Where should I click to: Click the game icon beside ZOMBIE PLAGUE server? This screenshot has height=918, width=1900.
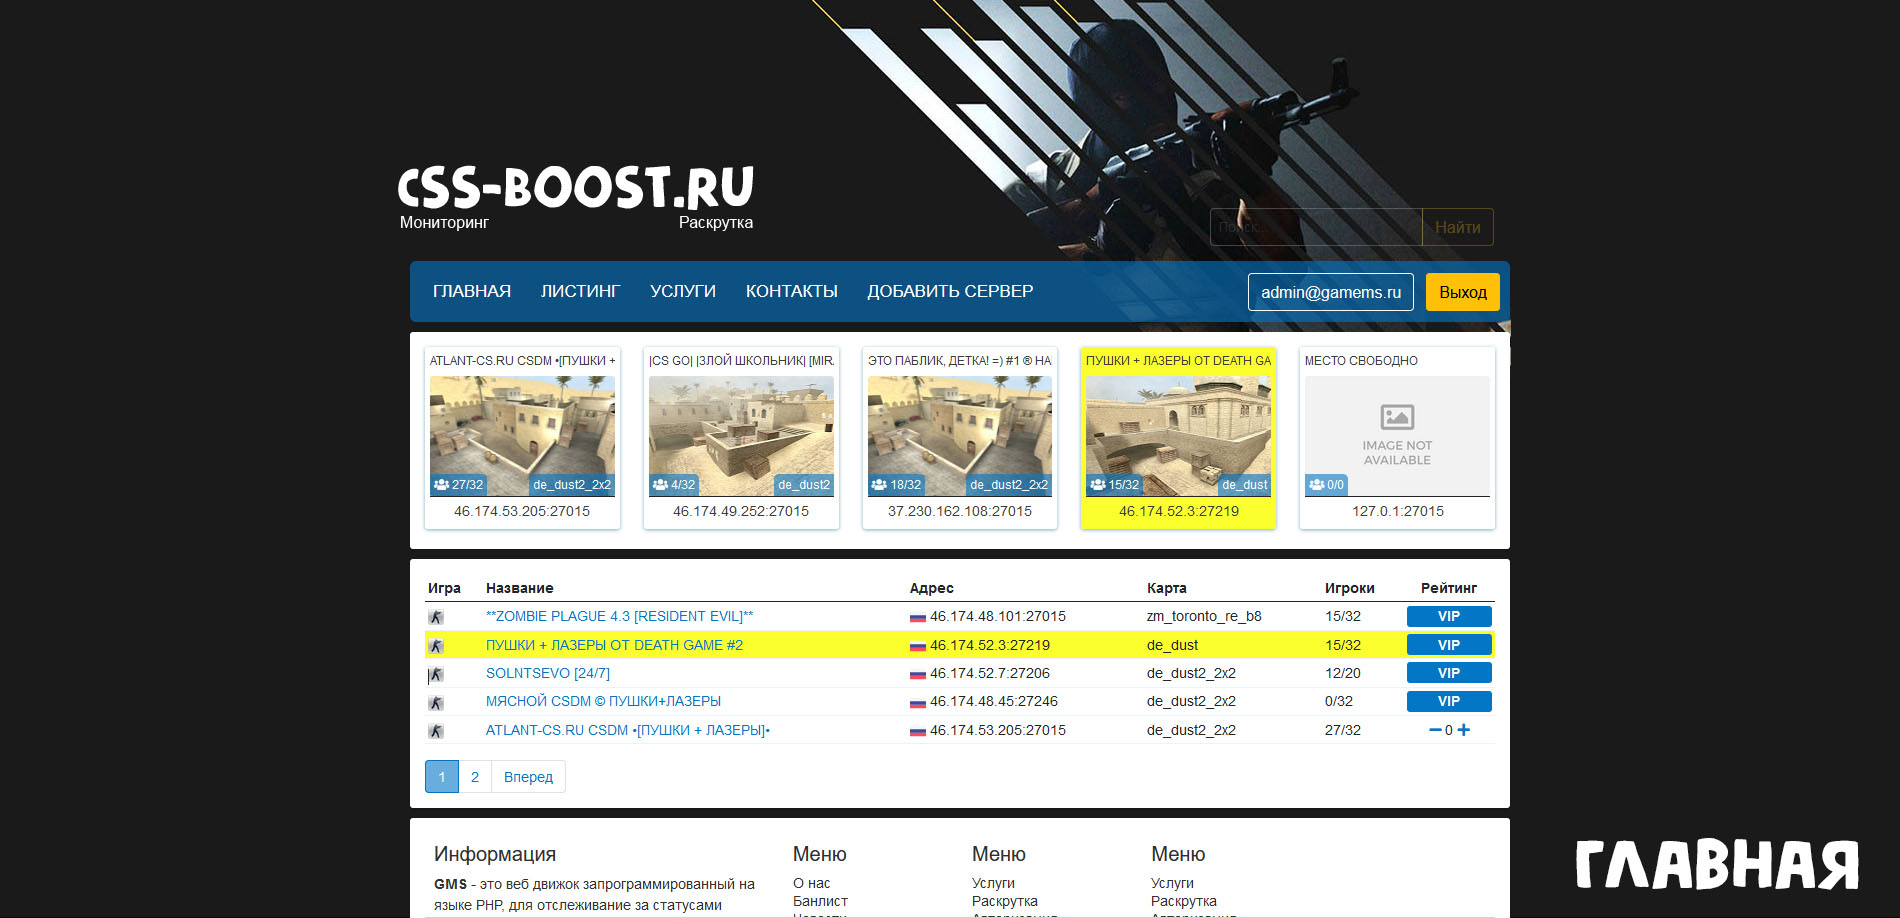(436, 617)
